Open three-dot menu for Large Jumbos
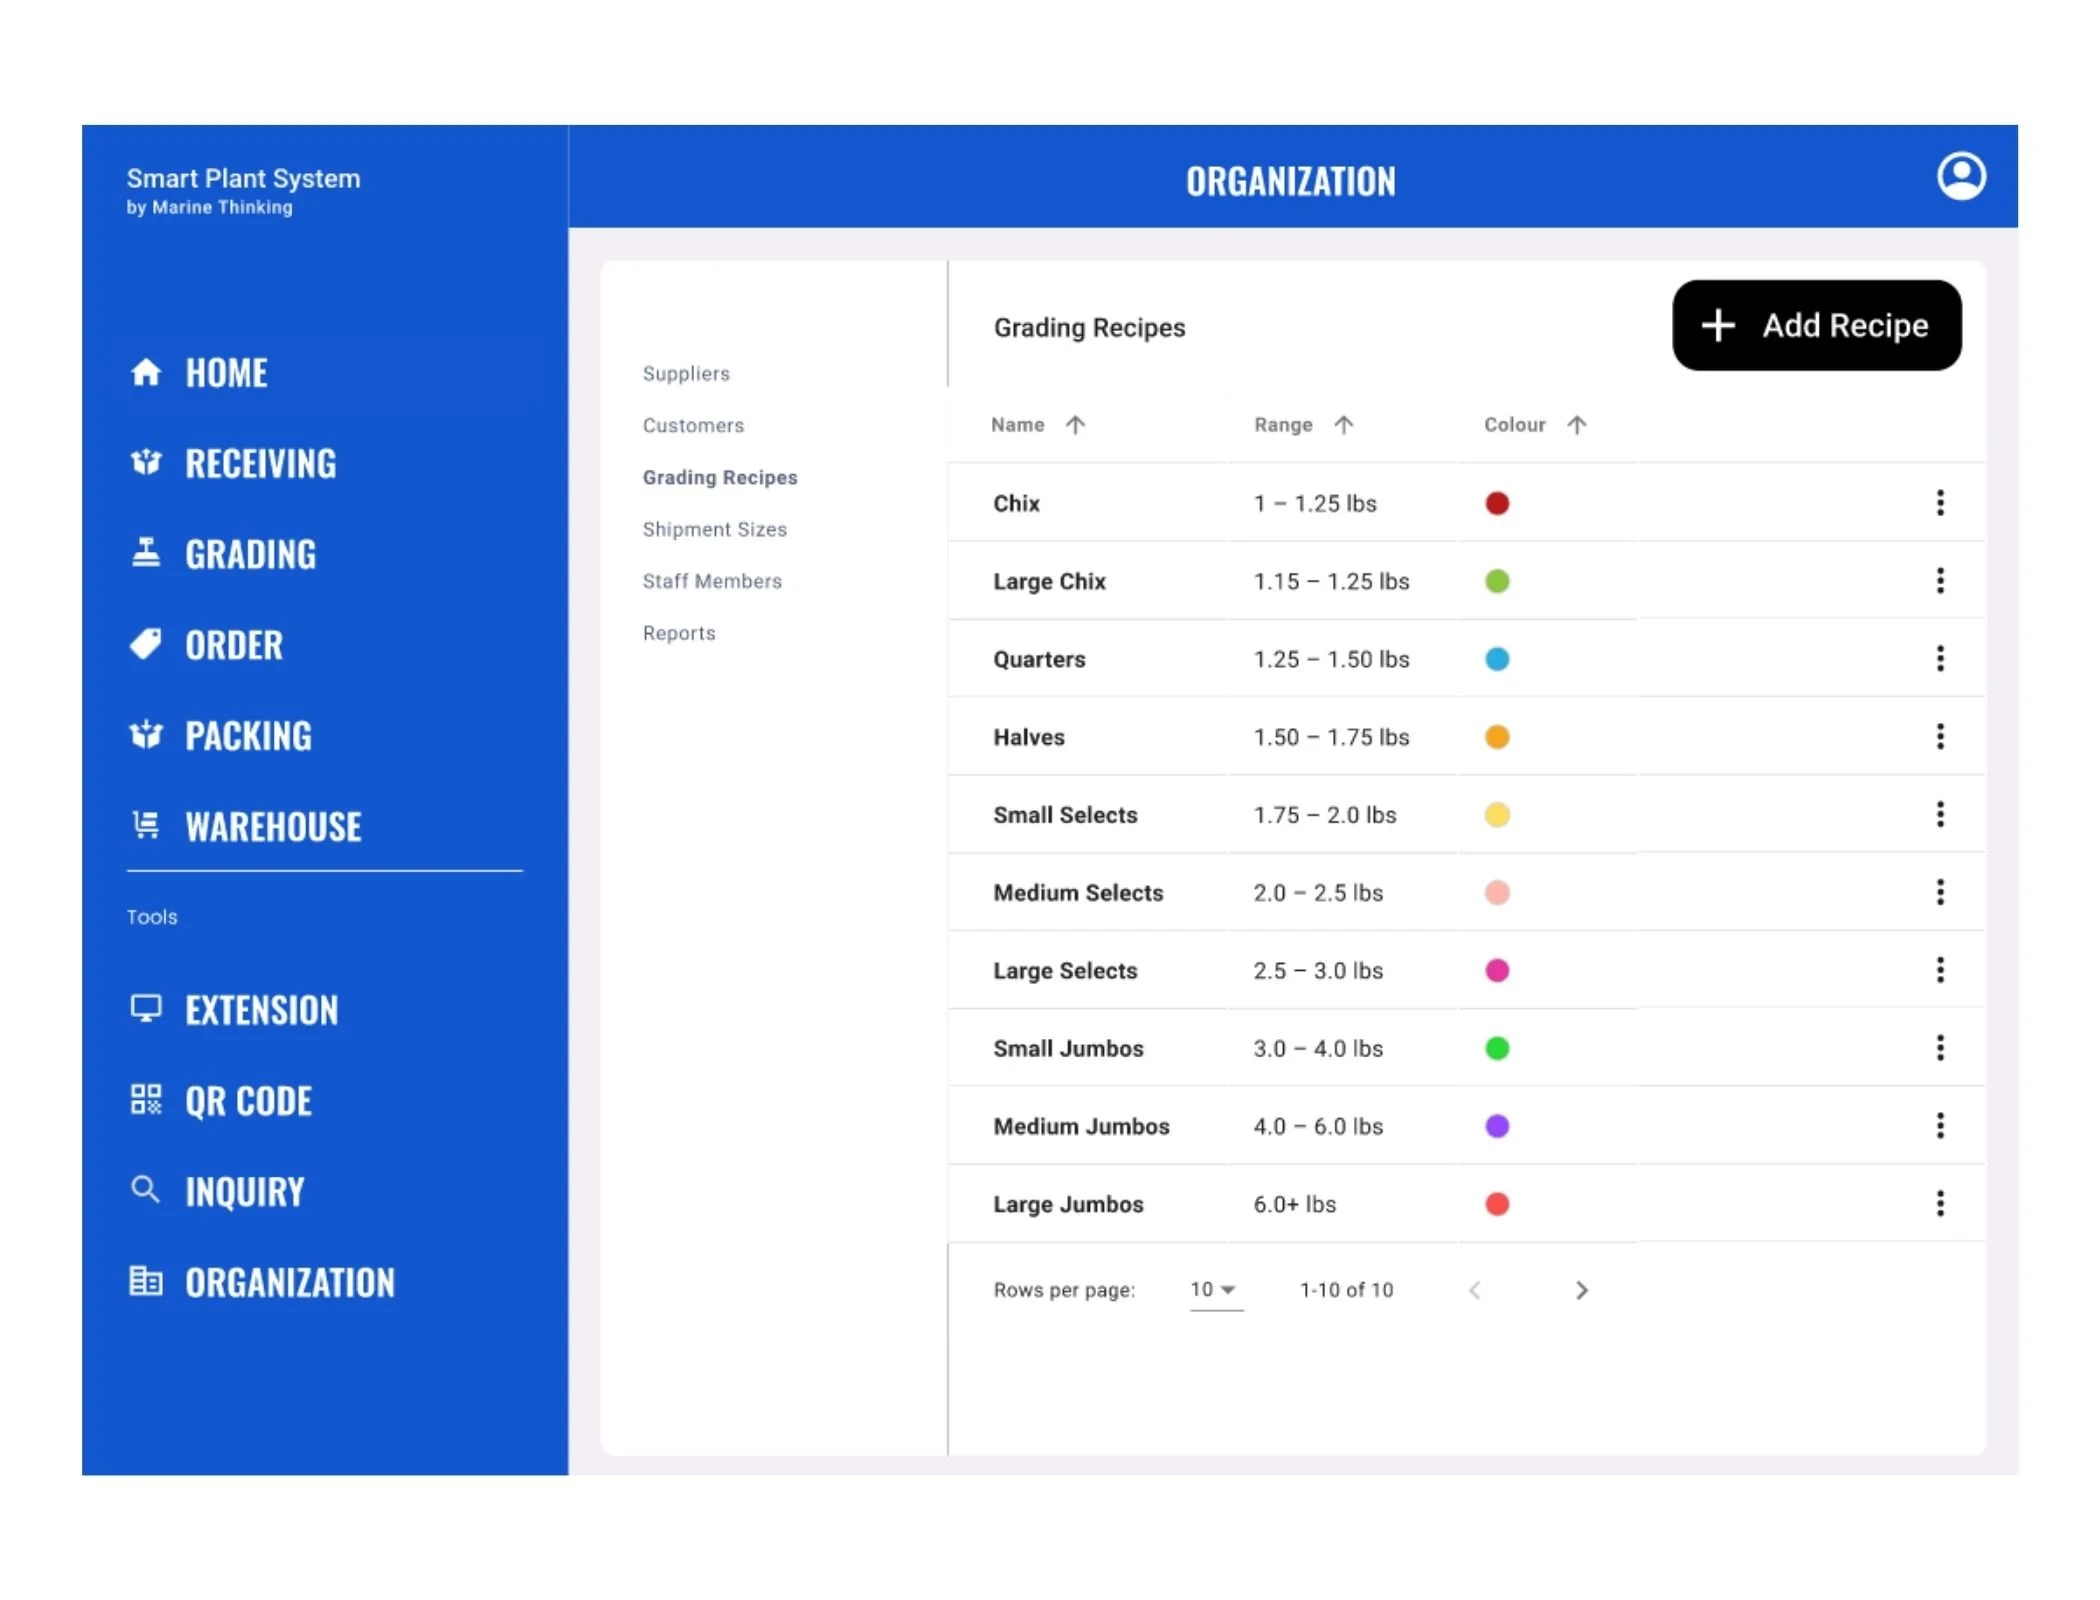Viewport: 2100px width, 1600px height. click(1939, 1204)
